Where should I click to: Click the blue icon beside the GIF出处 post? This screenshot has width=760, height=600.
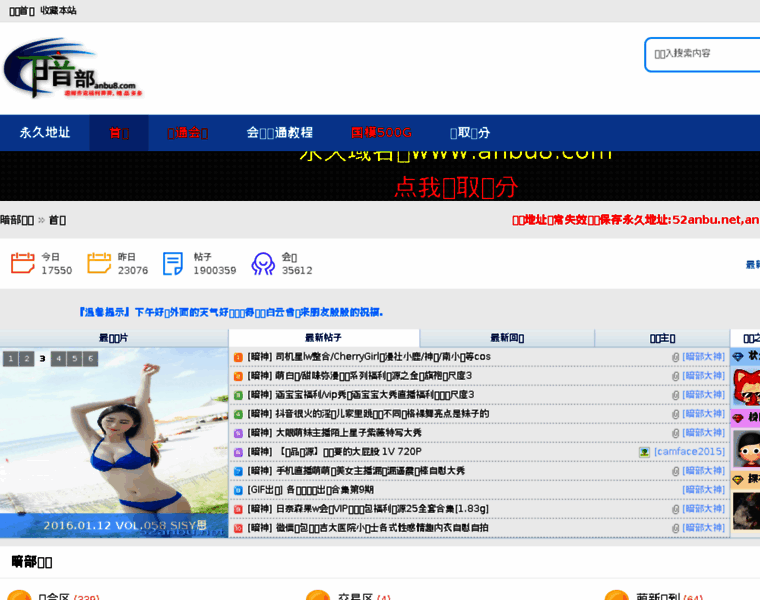[x=238, y=490]
